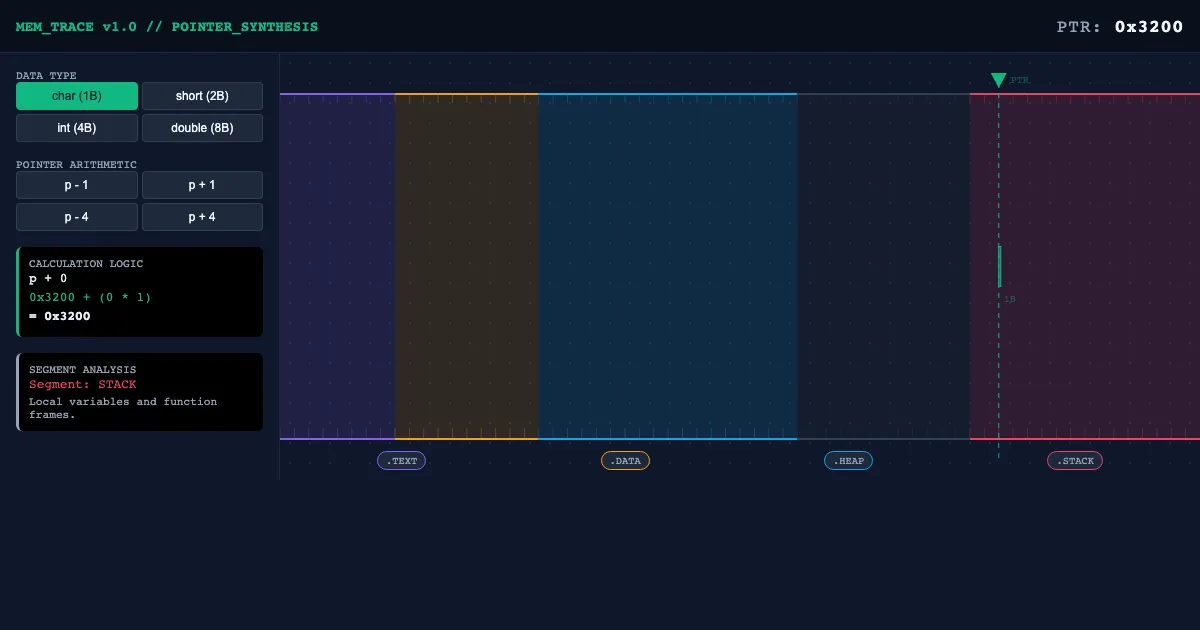Click the POINTER ARITHMETIC label

[77, 165]
